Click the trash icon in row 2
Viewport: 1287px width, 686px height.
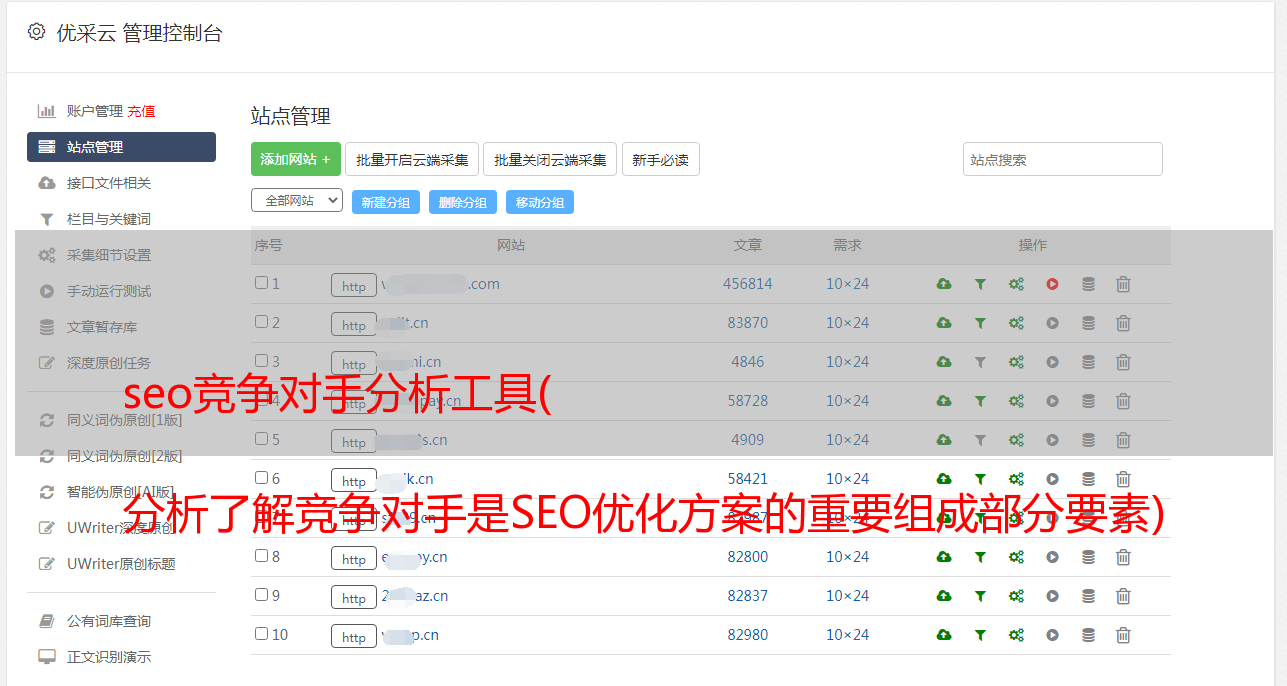1123,323
